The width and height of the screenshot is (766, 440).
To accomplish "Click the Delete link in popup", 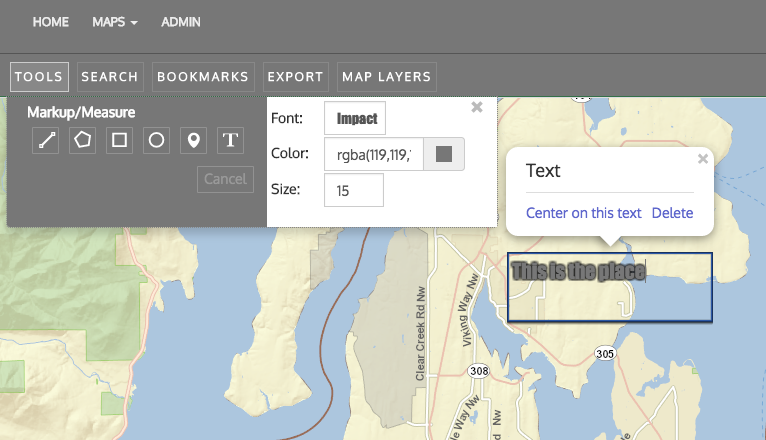I will pos(672,213).
